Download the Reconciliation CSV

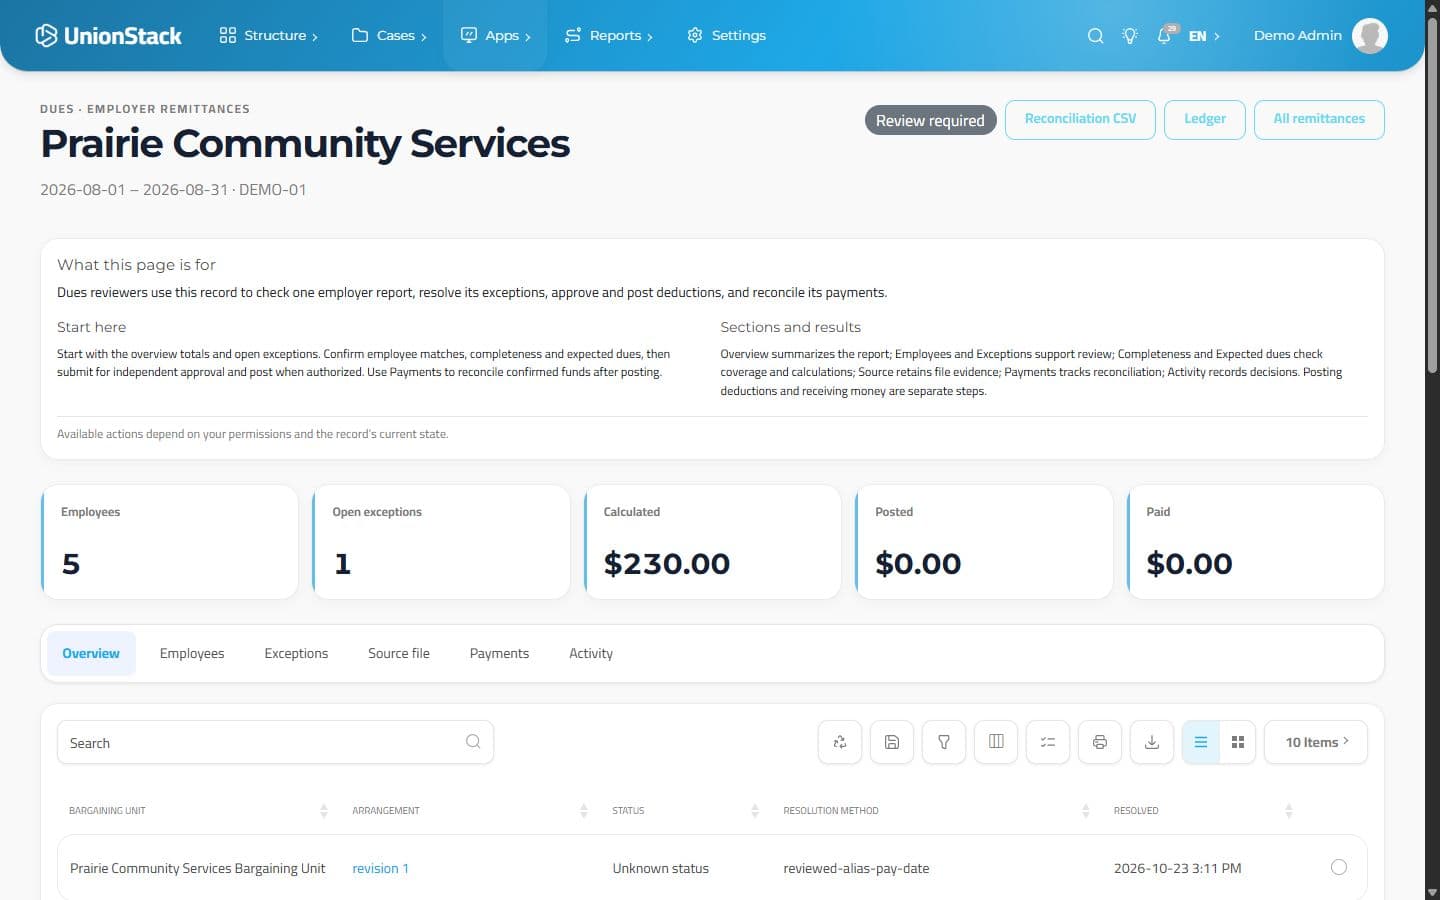[1080, 119]
